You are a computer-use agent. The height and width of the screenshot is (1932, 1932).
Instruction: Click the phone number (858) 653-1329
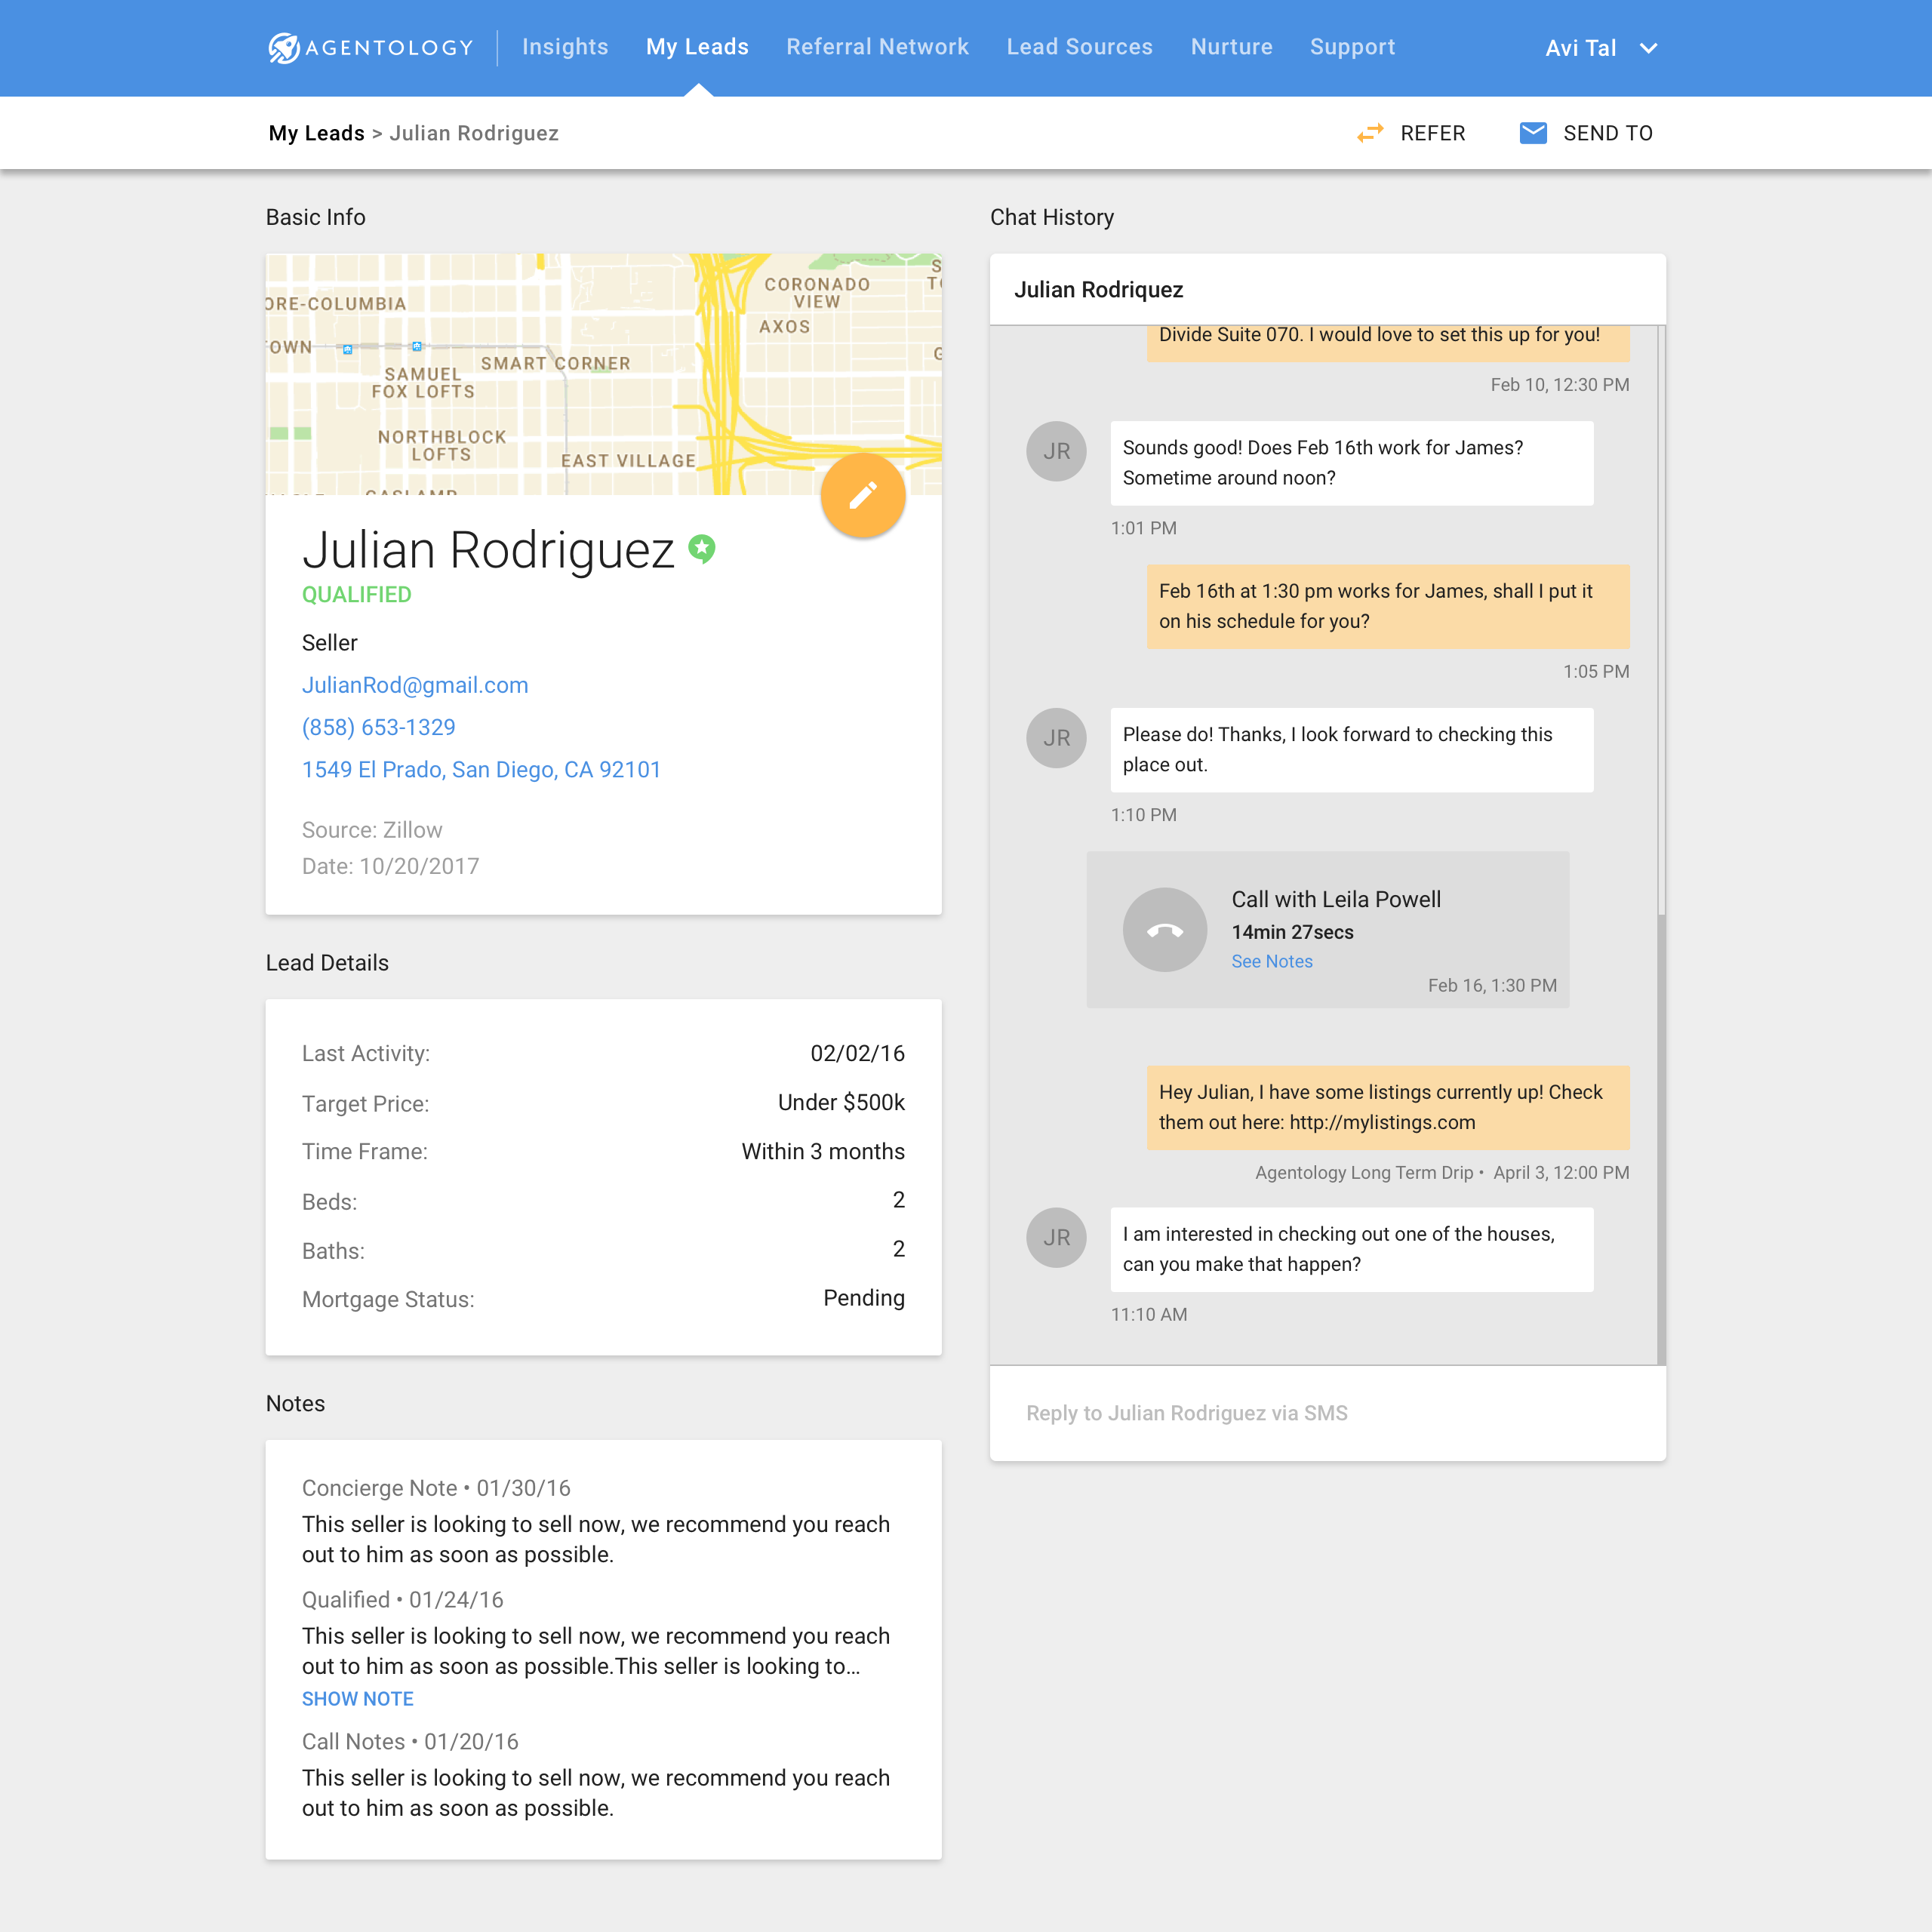378,727
